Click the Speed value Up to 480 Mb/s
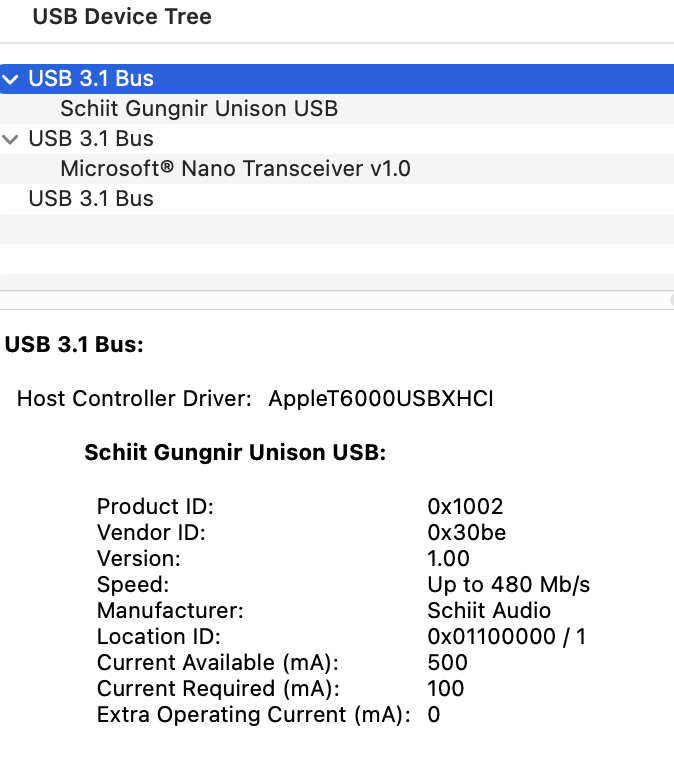This screenshot has height=784, width=674. click(508, 584)
